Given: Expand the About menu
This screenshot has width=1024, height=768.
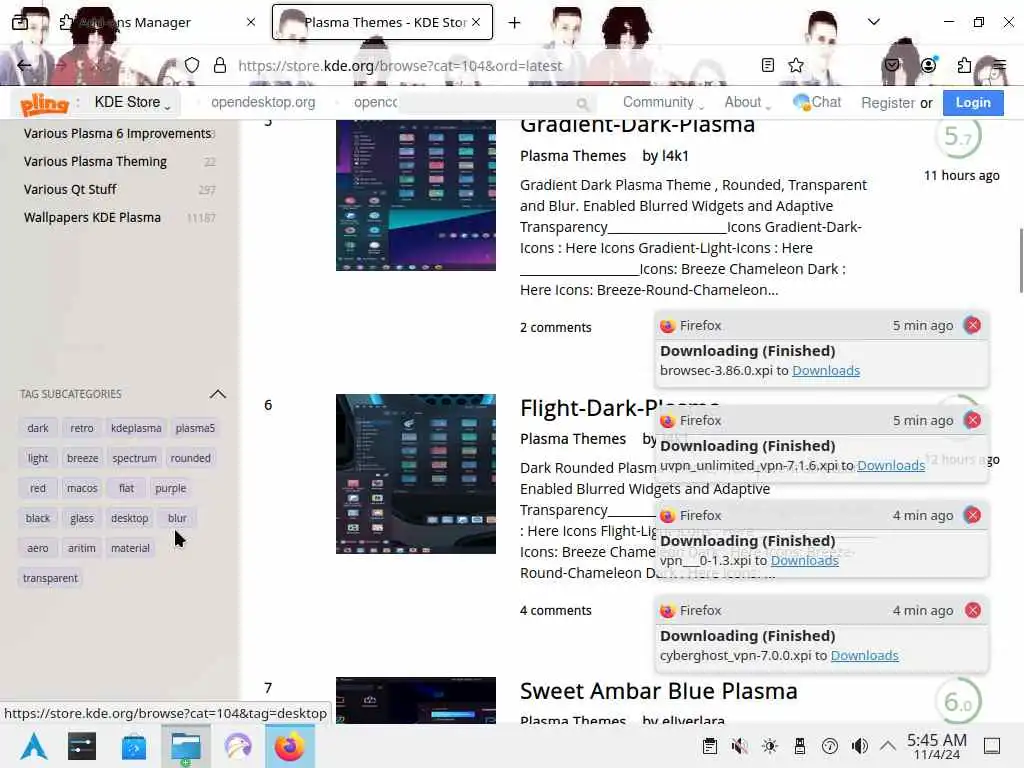Looking at the screenshot, I should [x=748, y=103].
